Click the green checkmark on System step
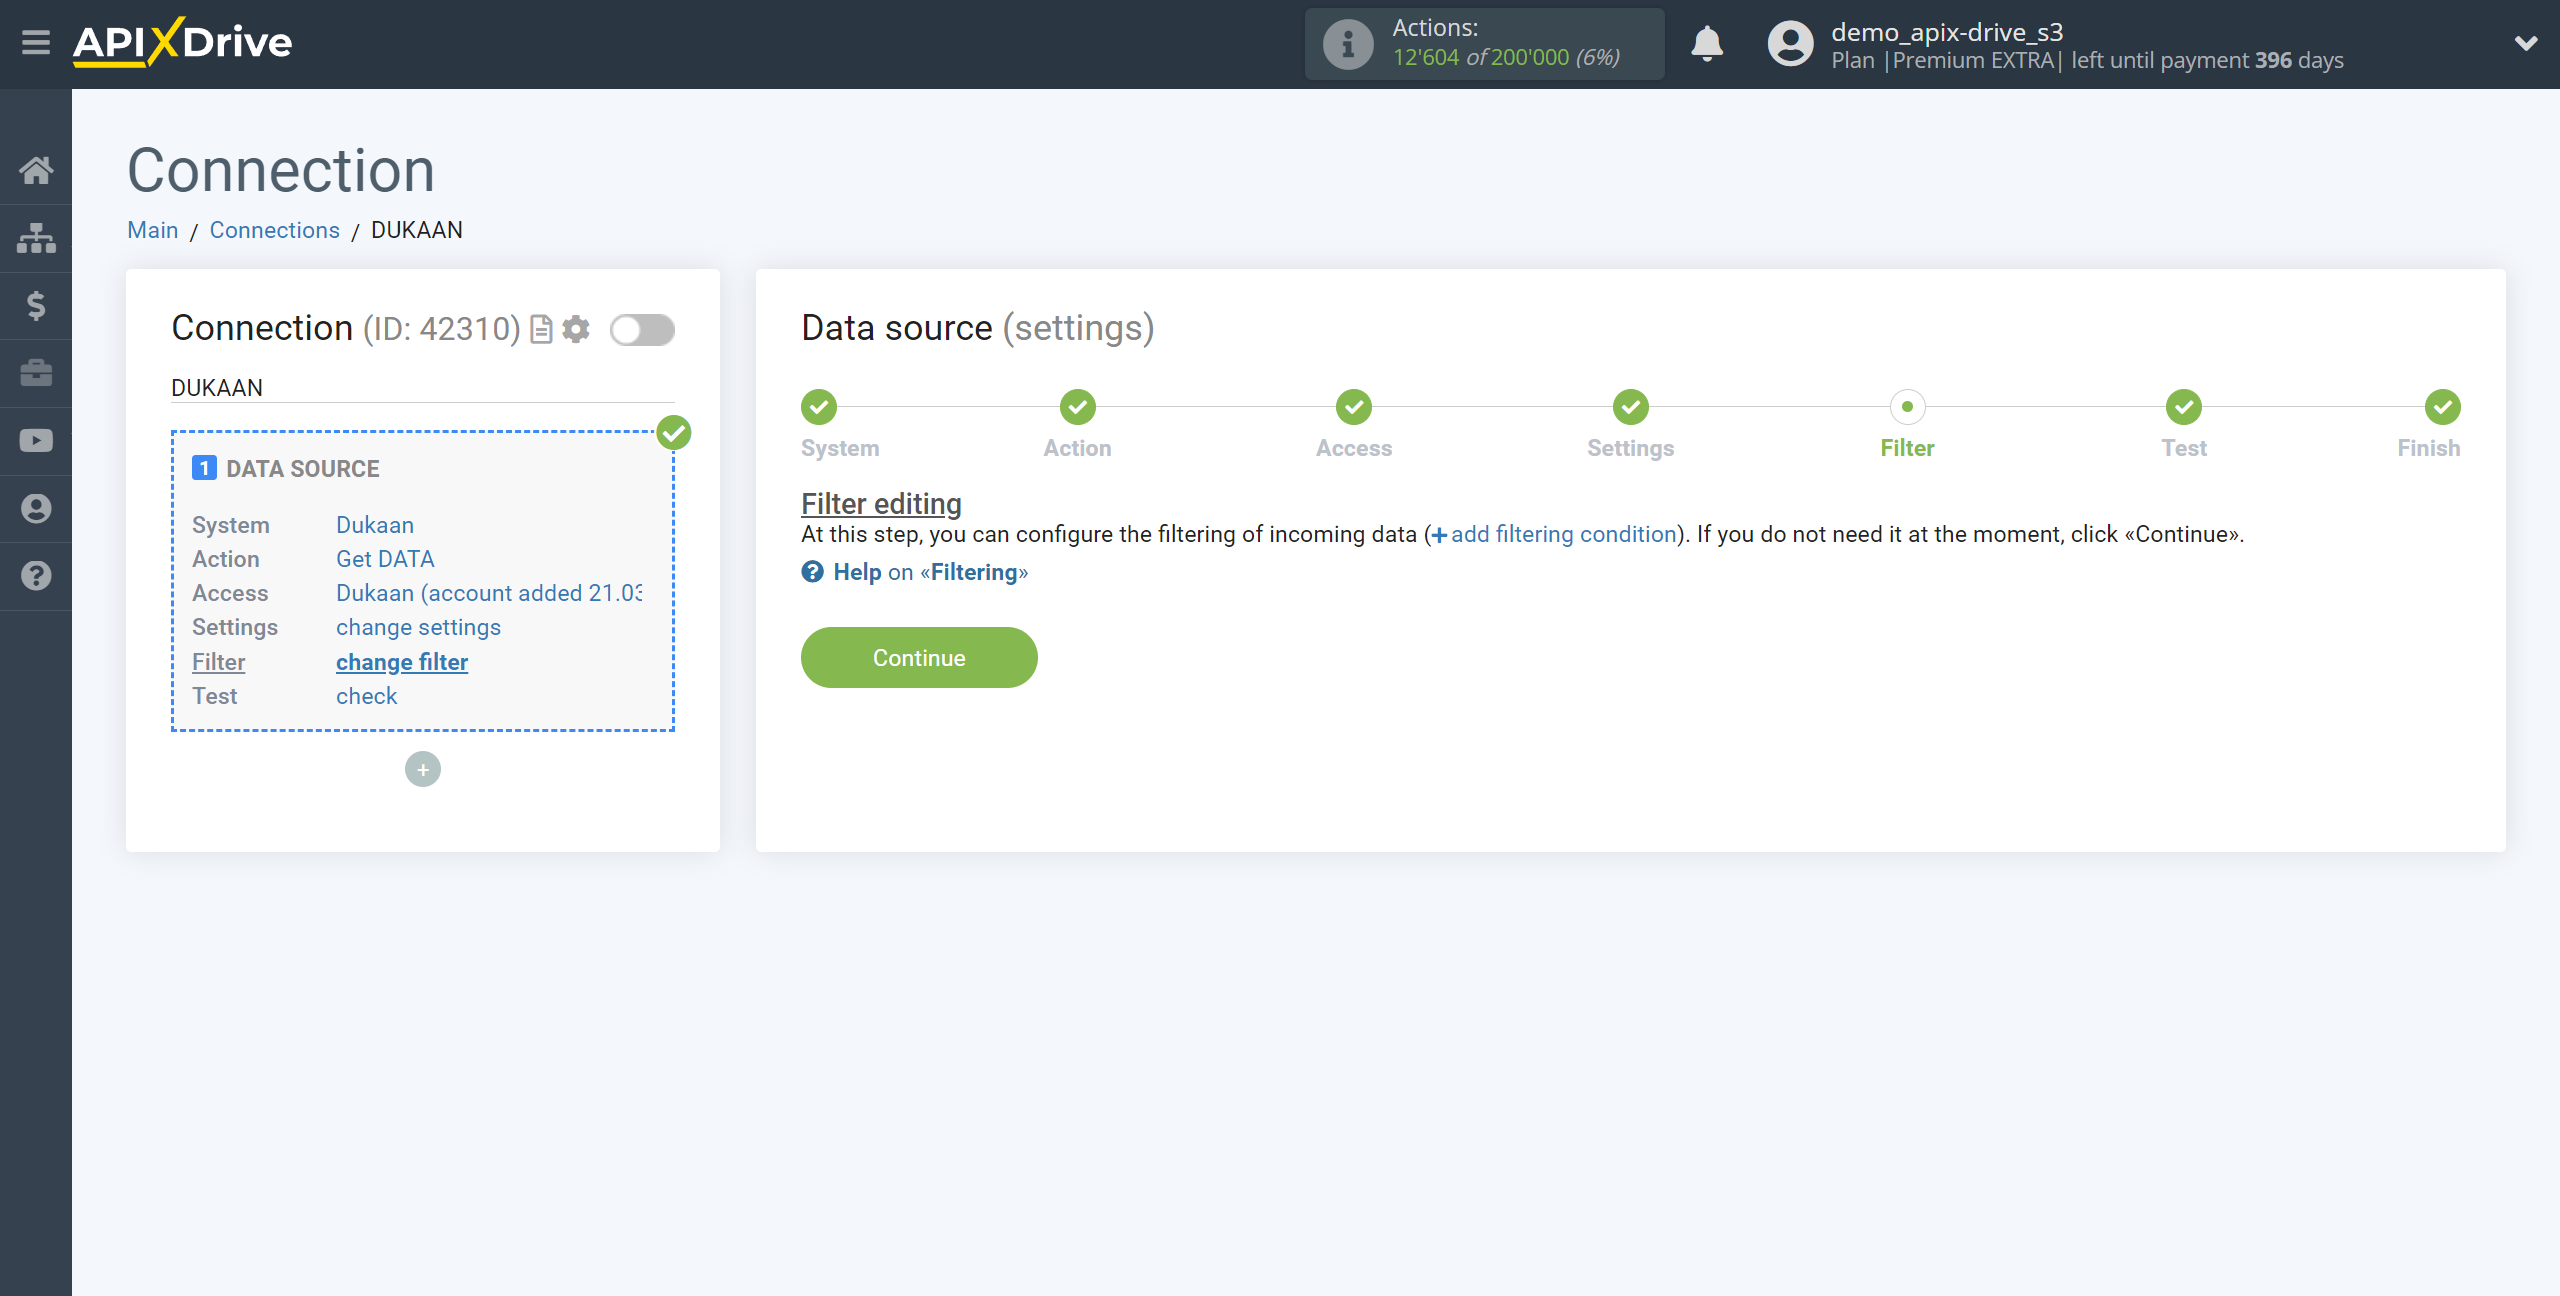The height and width of the screenshot is (1296, 2560). coord(818,408)
